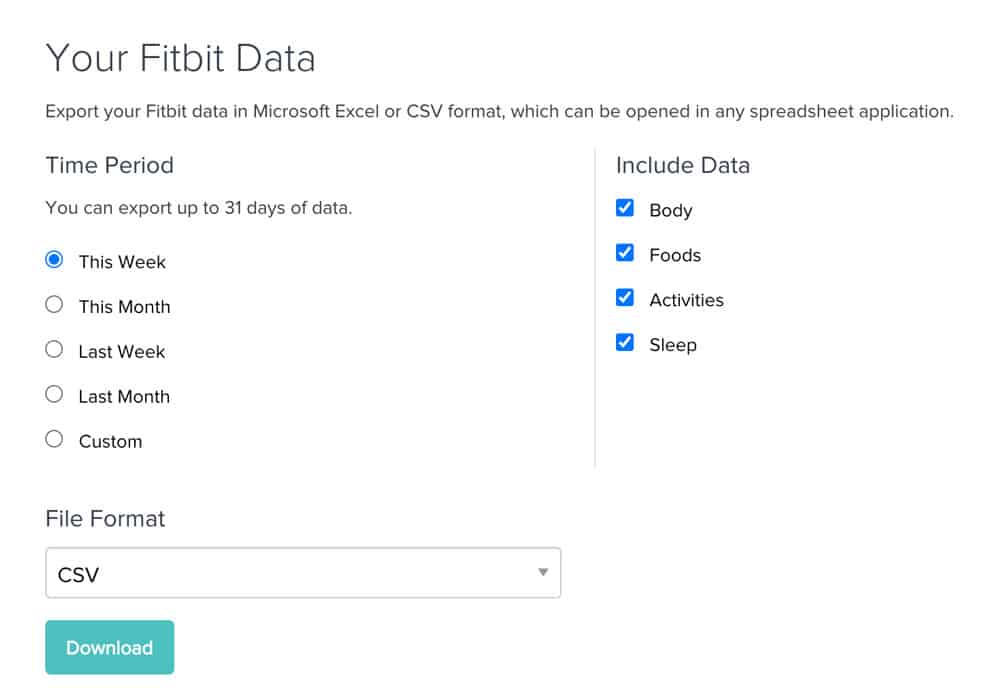Click the "Foods" label text

coord(675,256)
